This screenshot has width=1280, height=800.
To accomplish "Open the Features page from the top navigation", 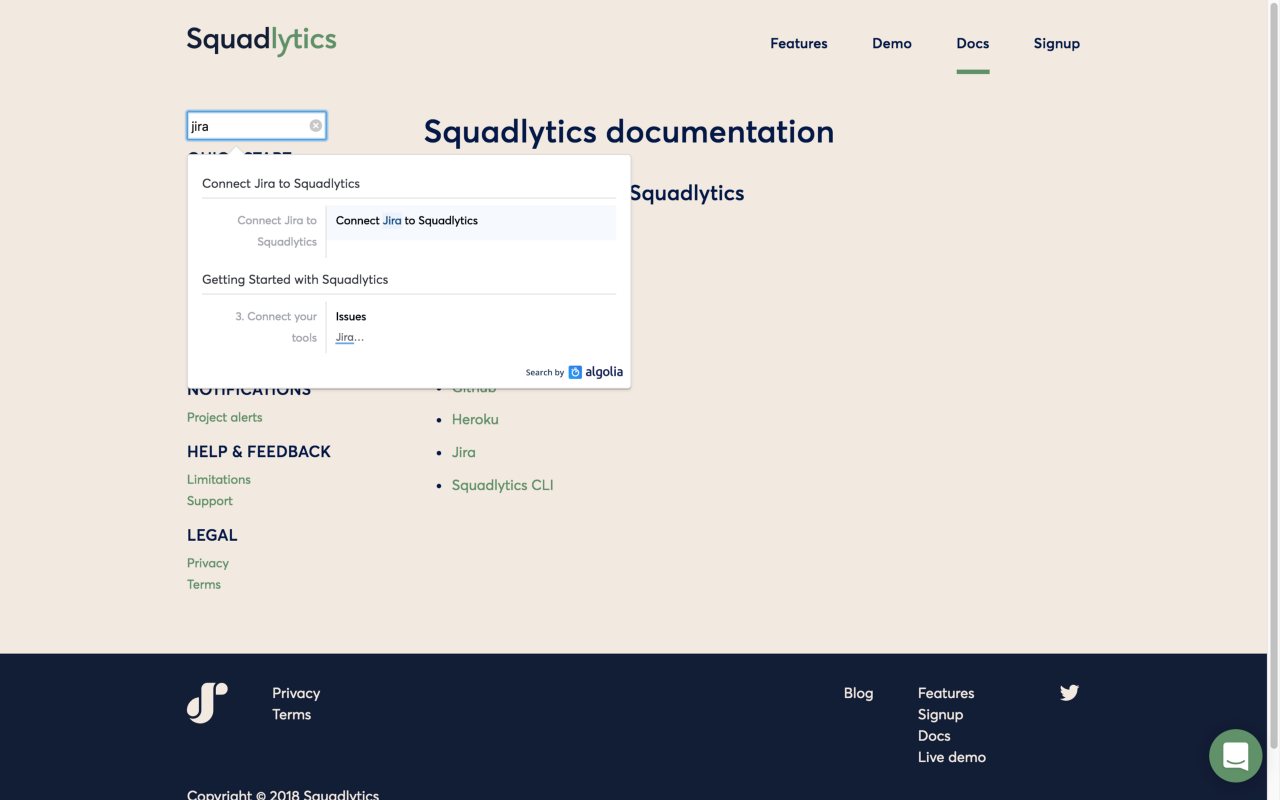I will pos(798,43).
